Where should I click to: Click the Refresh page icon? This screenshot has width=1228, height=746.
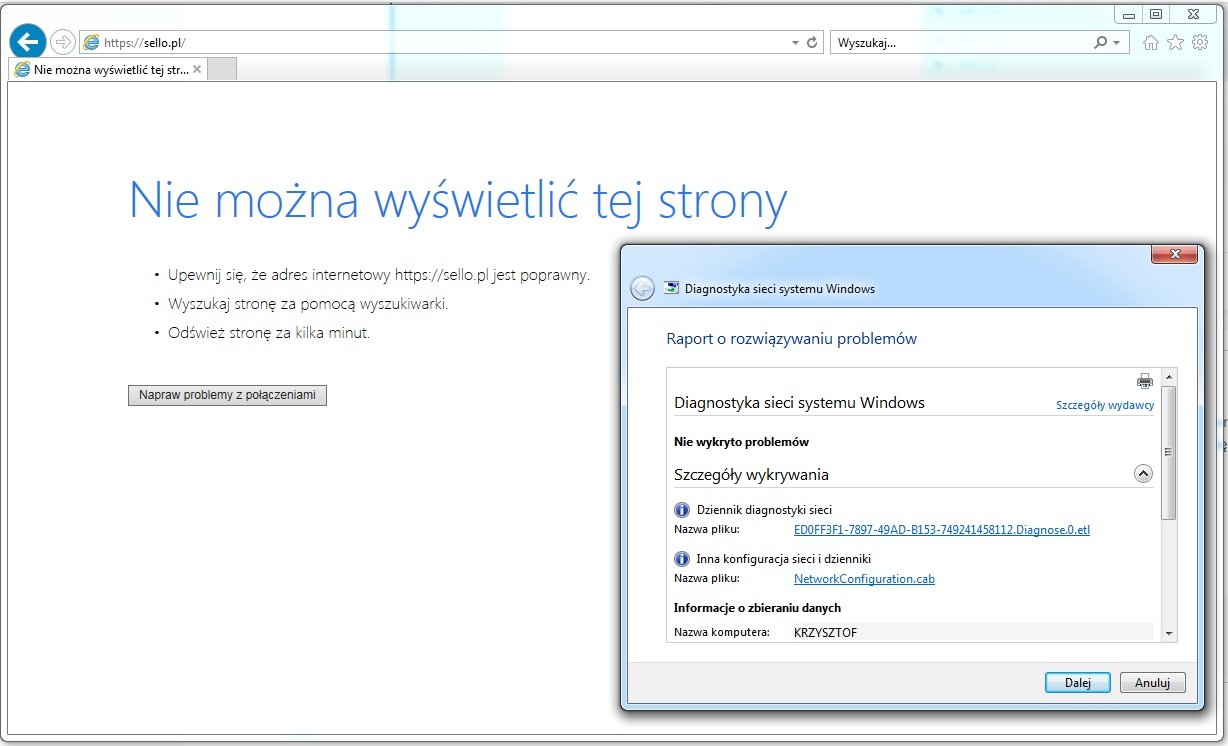[812, 42]
